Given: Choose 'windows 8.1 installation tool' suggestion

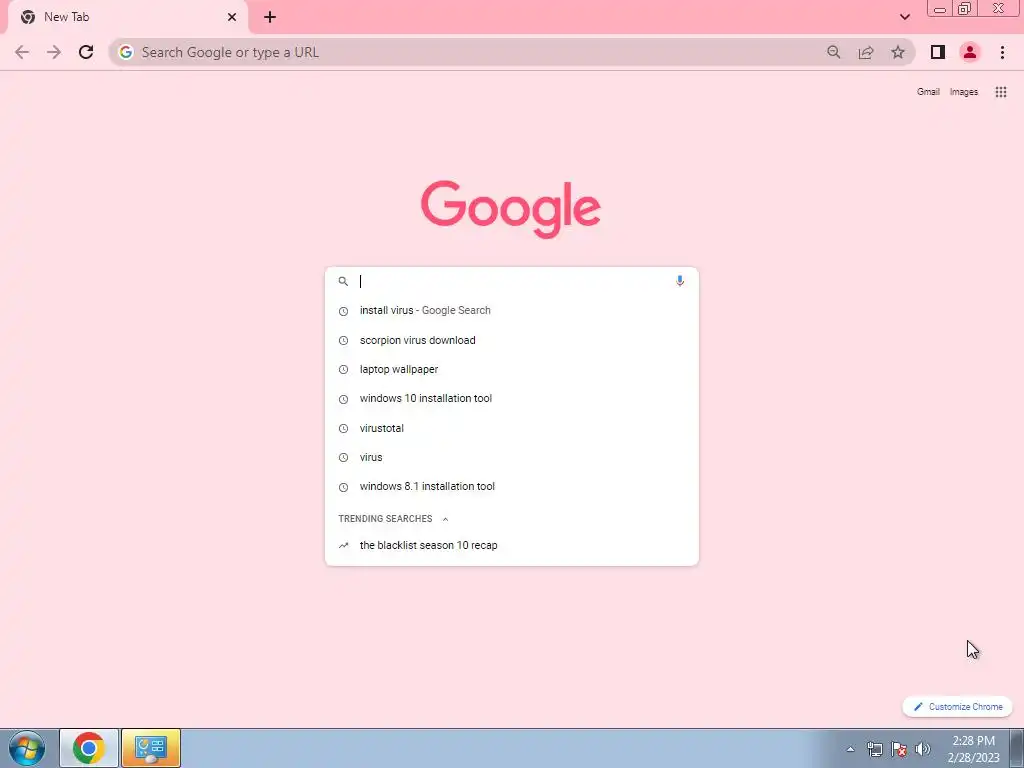Looking at the screenshot, I should click(511, 487).
